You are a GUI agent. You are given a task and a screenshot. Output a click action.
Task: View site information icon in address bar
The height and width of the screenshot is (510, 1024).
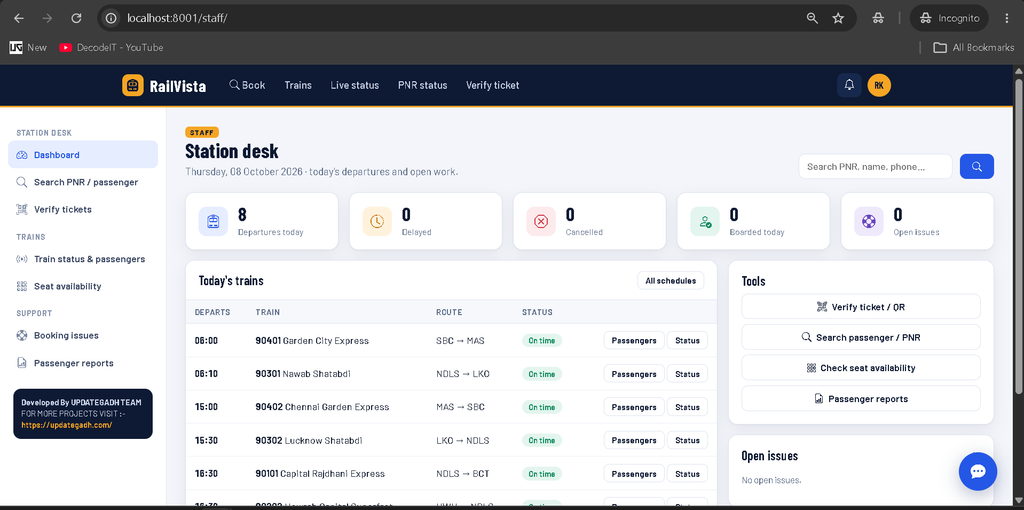click(x=111, y=18)
